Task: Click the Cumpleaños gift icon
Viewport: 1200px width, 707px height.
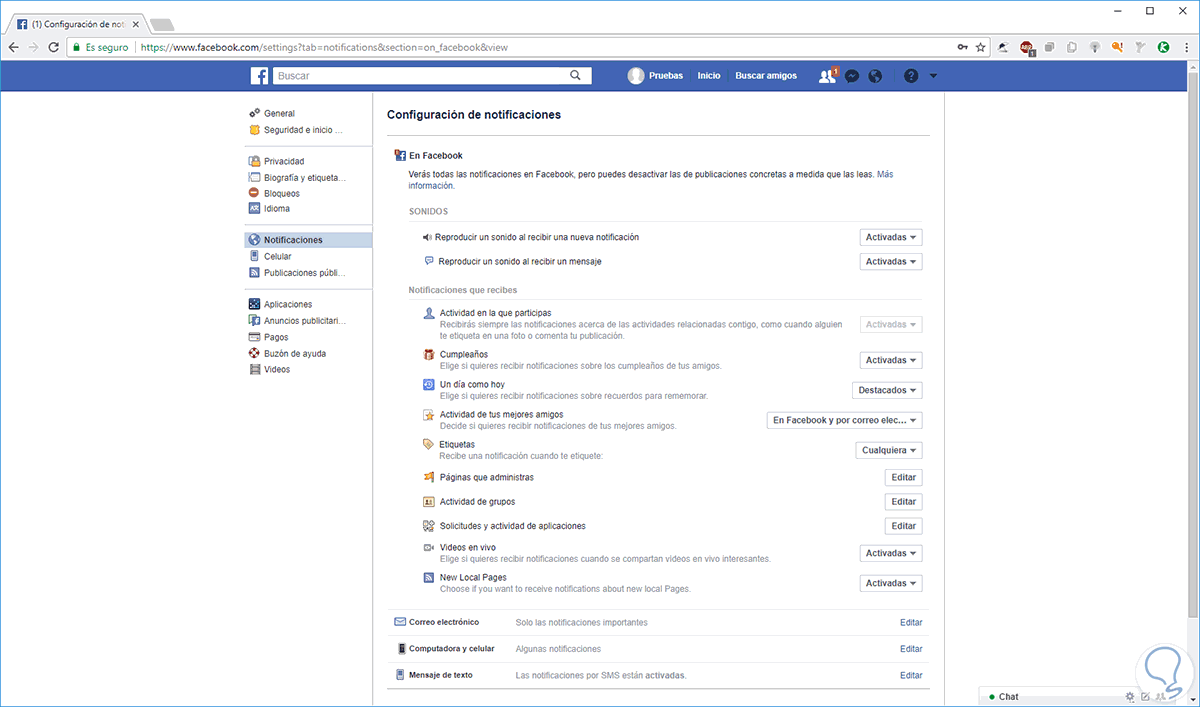Action: 429,355
